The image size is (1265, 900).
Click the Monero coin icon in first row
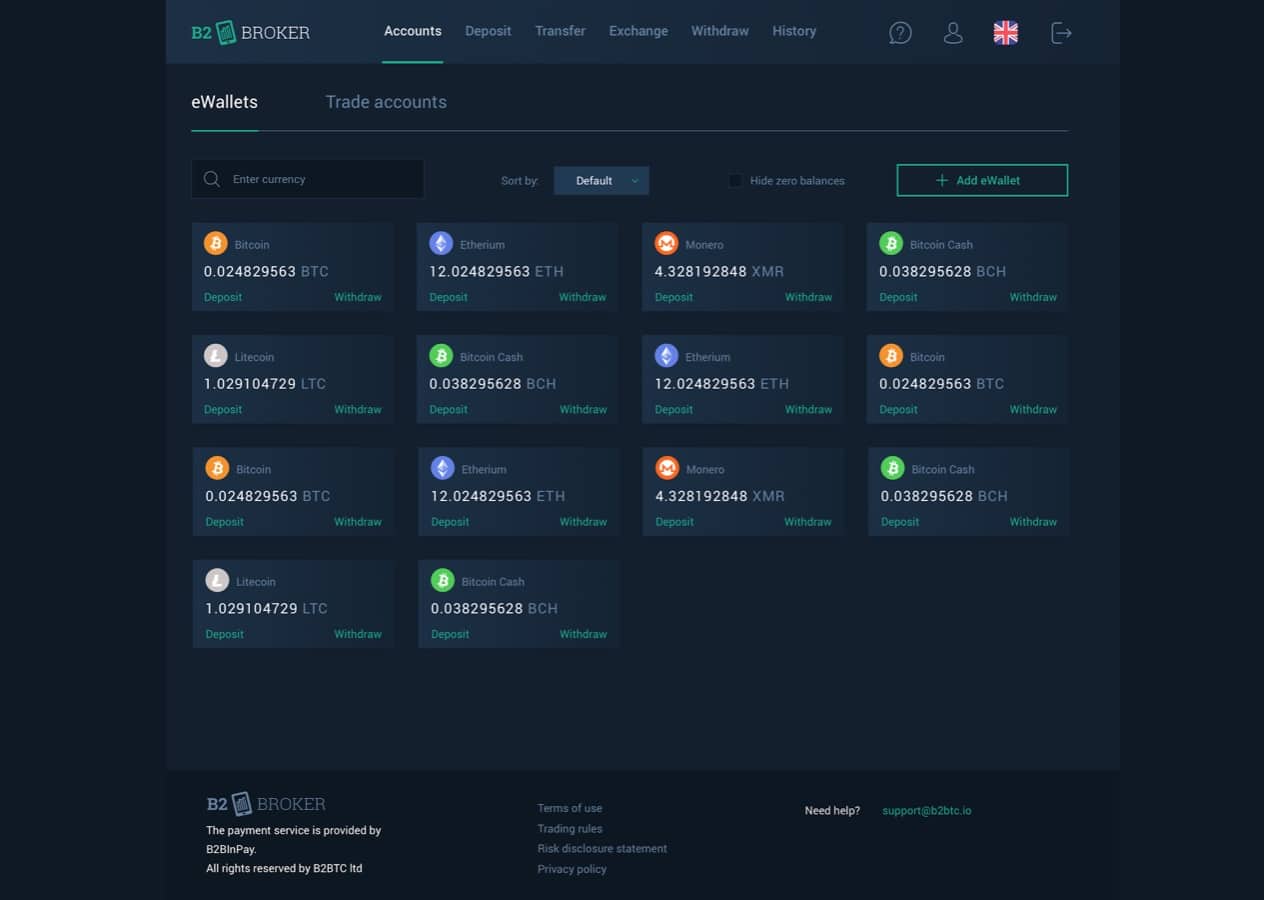coord(666,243)
